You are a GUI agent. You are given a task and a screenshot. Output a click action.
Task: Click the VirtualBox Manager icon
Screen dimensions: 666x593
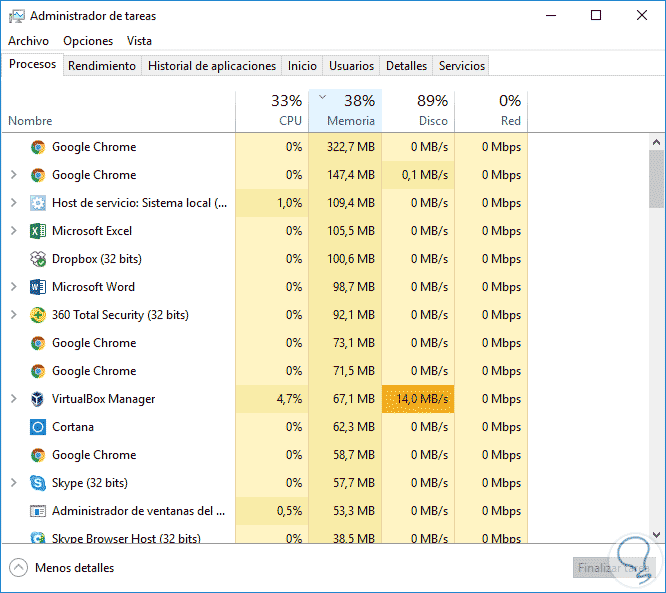click(x=38, y=399)
